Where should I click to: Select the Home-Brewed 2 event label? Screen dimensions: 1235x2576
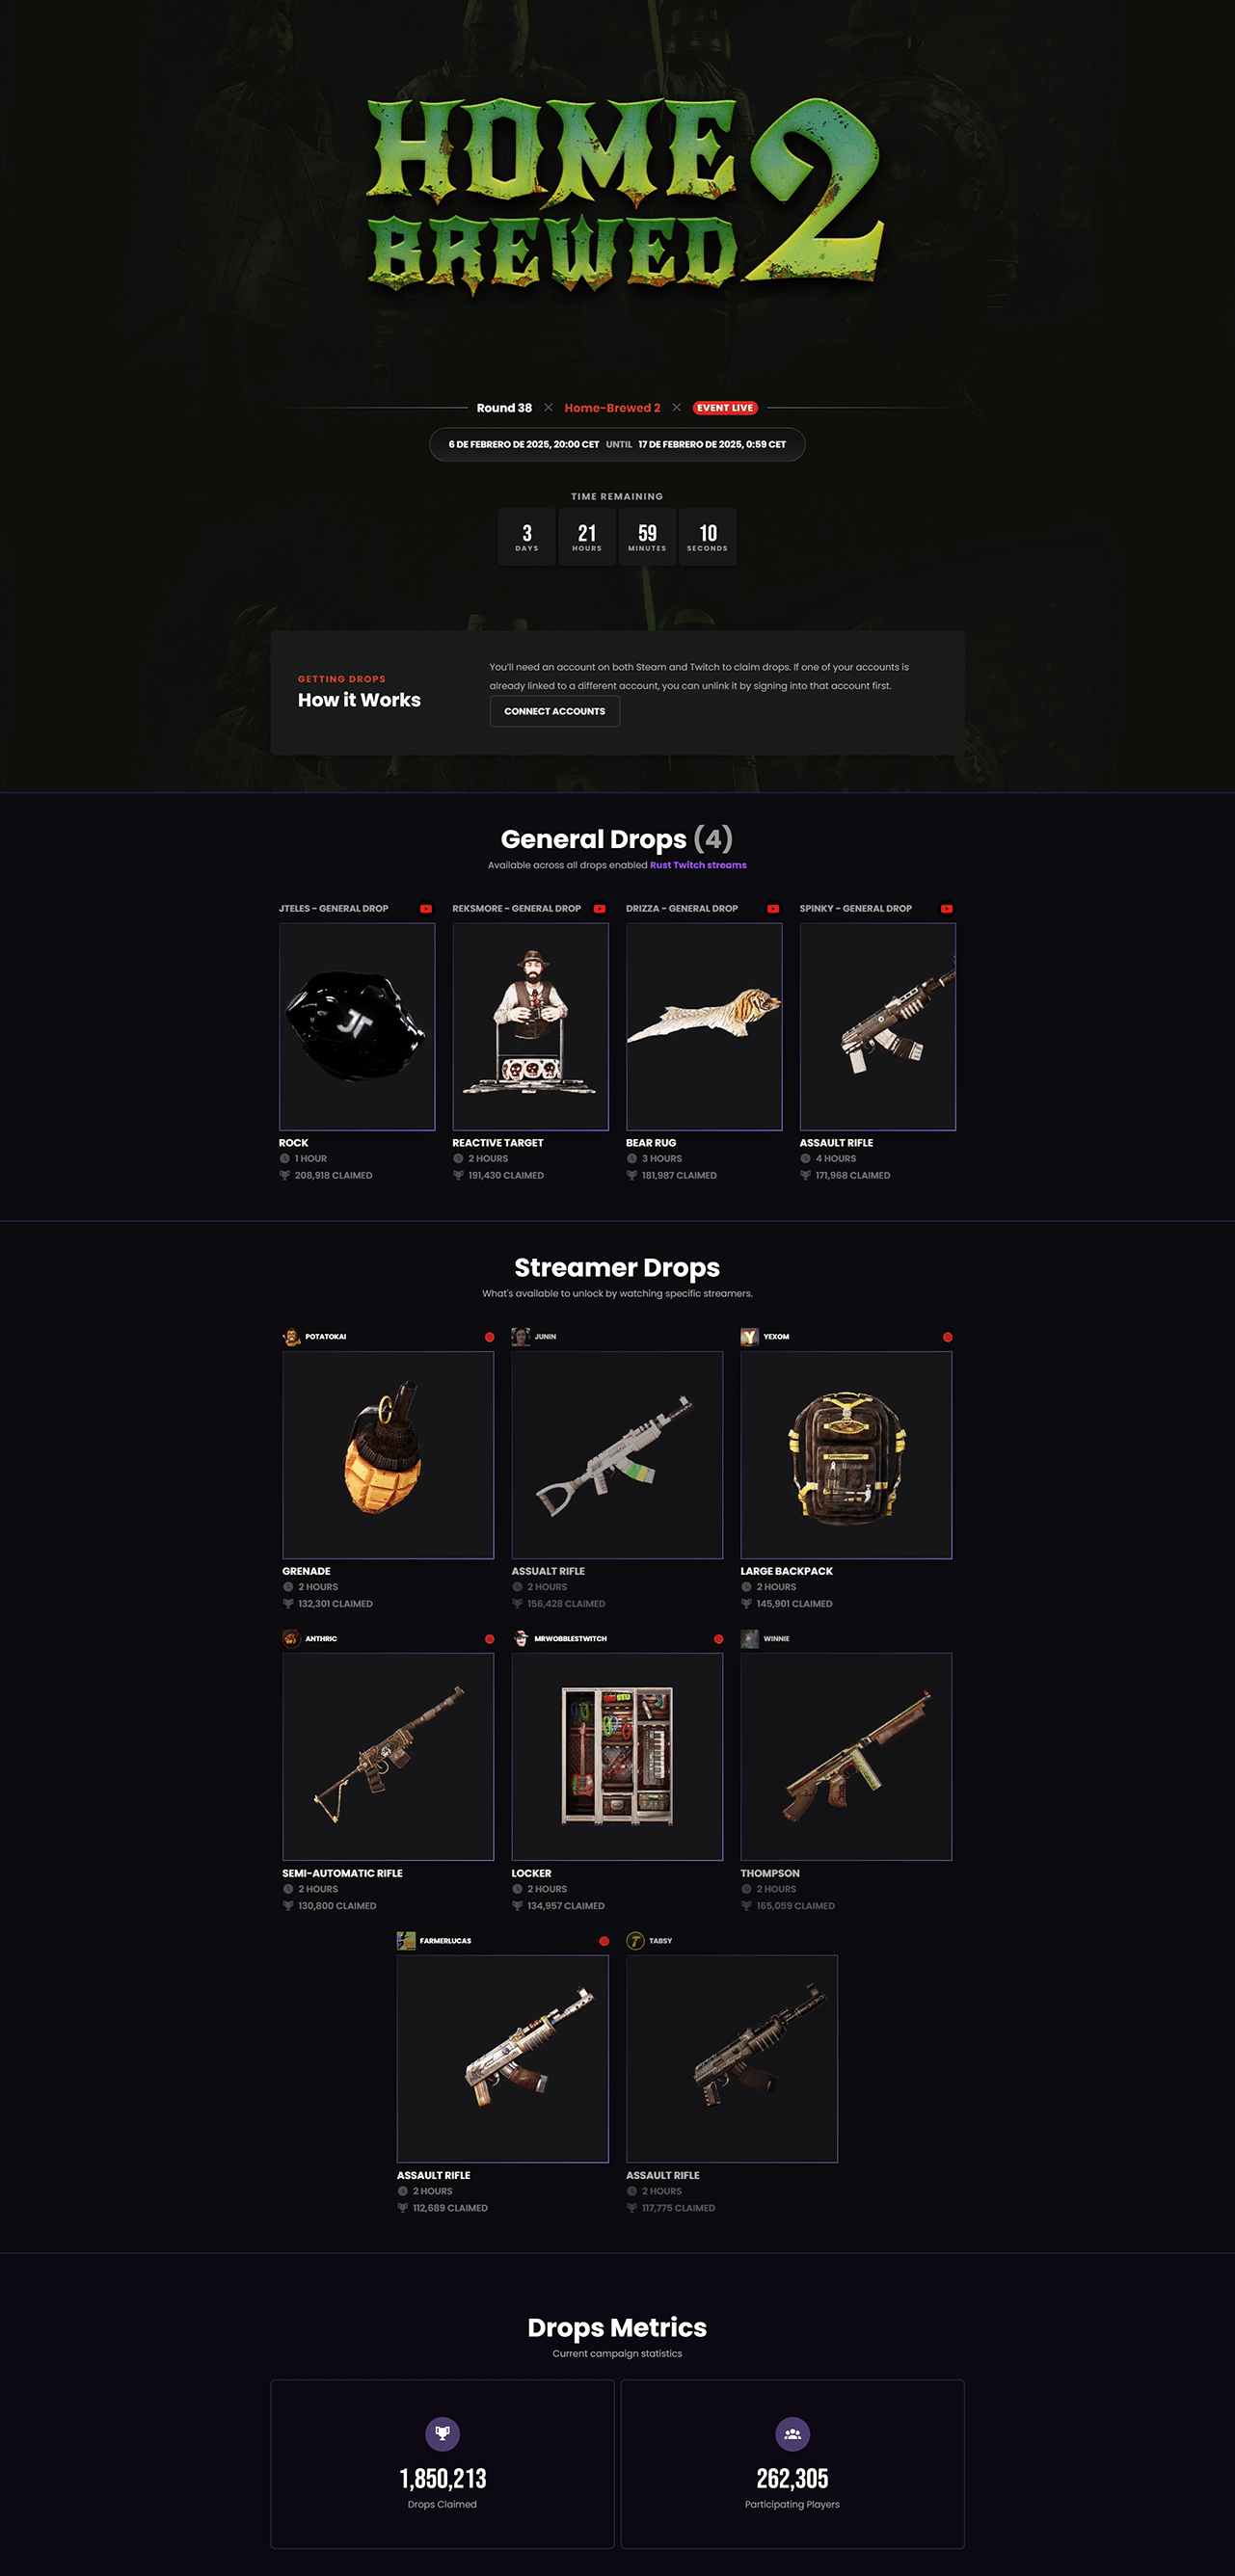[x=612, y=408]
